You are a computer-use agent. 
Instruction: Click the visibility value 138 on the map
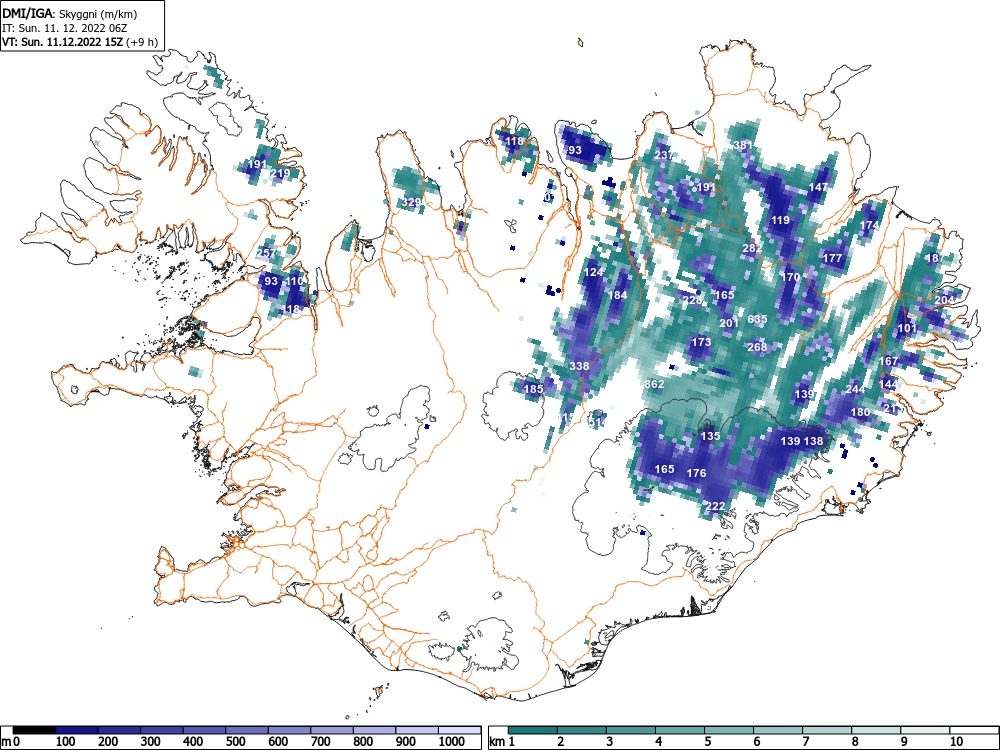point(813,441)
